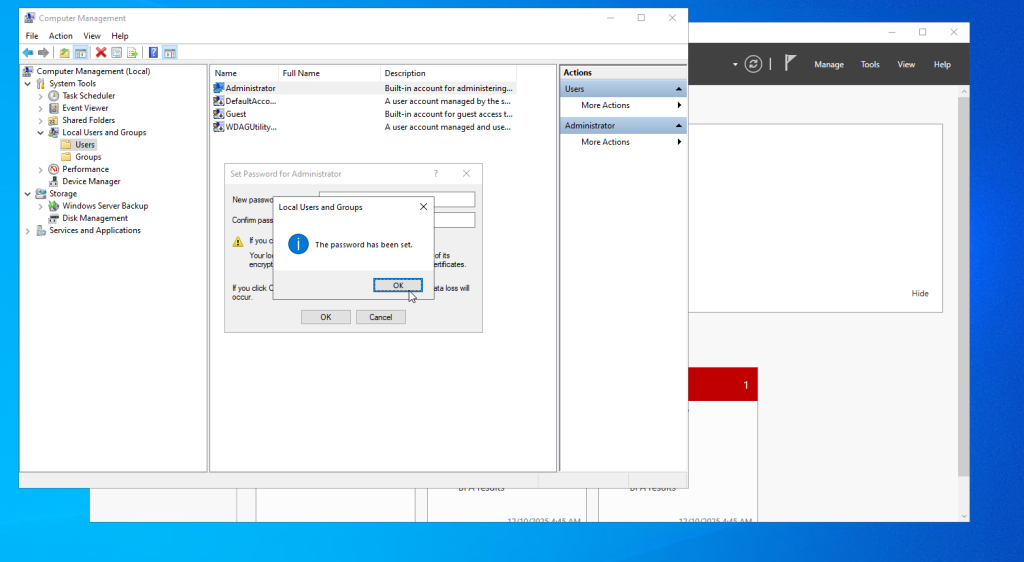Close the Local Users and Groups message box
Image resolution: width=1024 pixels, height=562 pixels.
click(x=423, y=207)
